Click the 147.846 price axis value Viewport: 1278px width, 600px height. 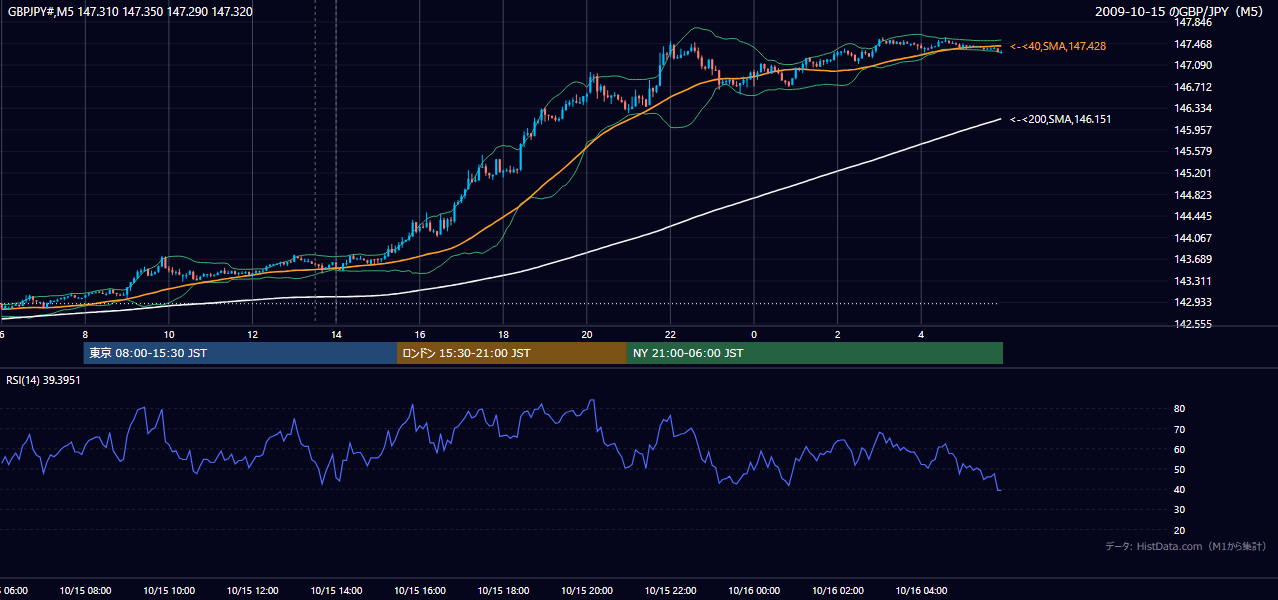click(x=1192, y=22)
